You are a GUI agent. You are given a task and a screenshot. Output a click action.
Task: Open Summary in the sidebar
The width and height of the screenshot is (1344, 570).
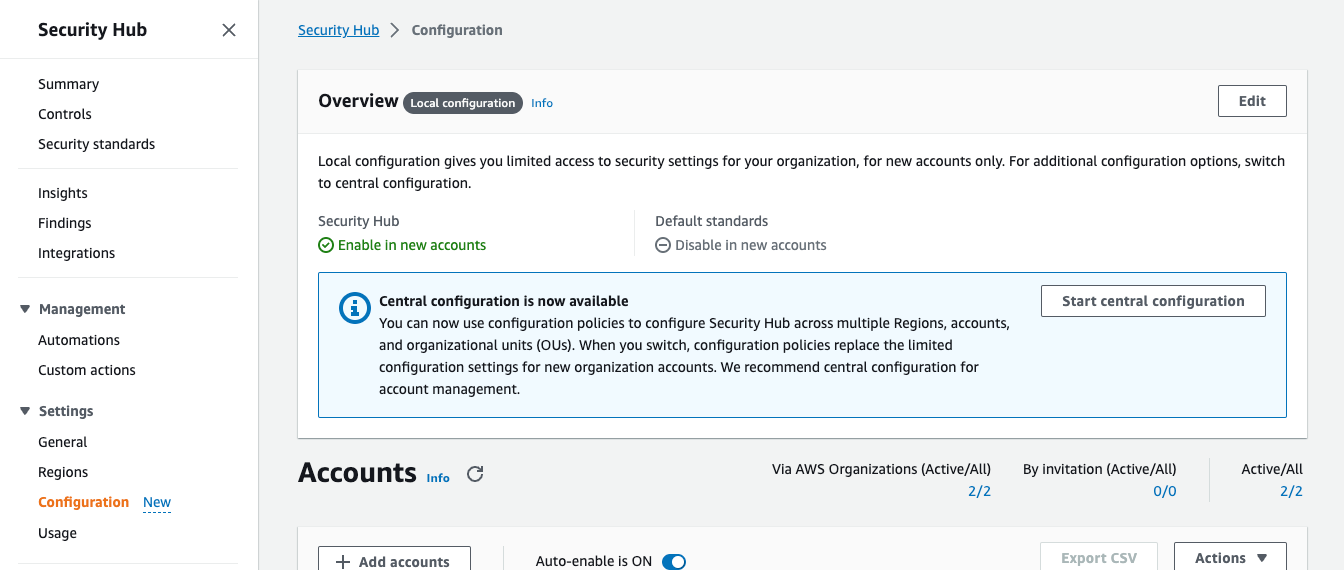click(68, 84)
